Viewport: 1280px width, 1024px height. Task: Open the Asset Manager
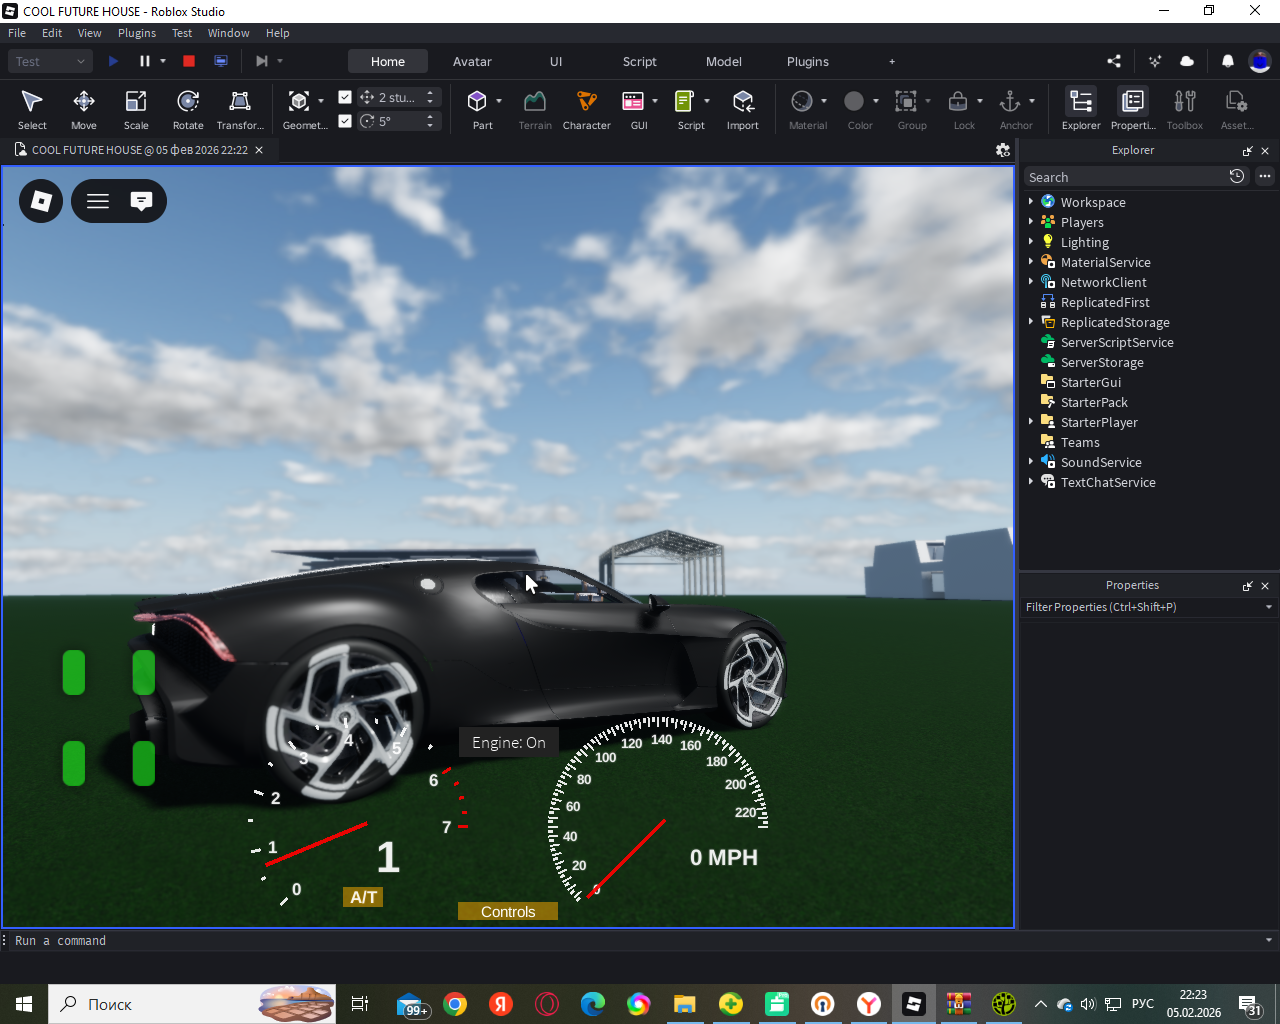pyautogui.click(x=1237, y=109)
